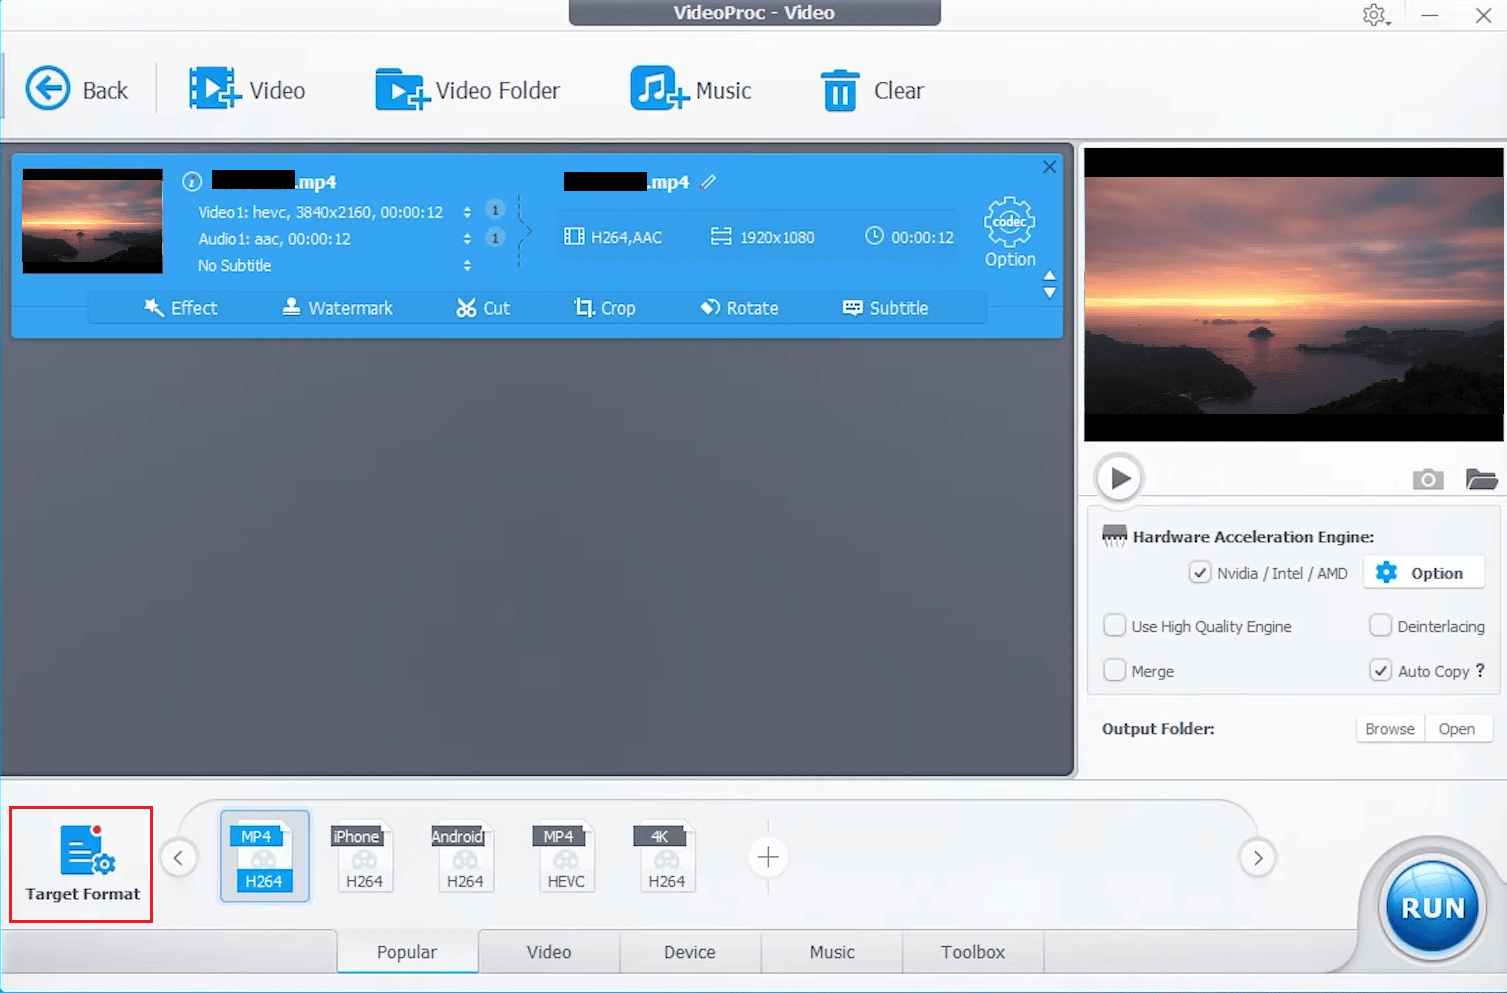Viewport: 1507px width, 993px height.
Task: Add Music file
Action: (690, 90)
